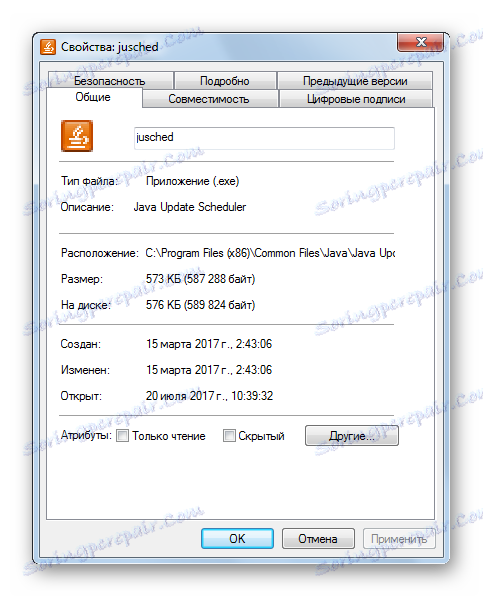Click the Свойства: jusched title bar text
The width and height of the screenshot is (483, 597).
click(110, 47)
